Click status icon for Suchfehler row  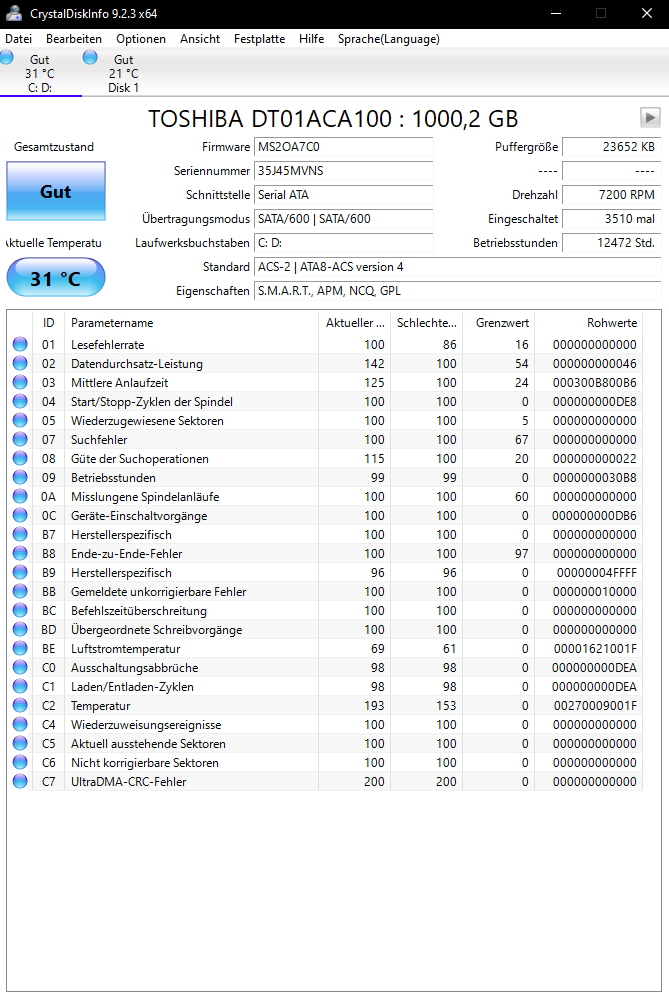(x=20, y=439)
